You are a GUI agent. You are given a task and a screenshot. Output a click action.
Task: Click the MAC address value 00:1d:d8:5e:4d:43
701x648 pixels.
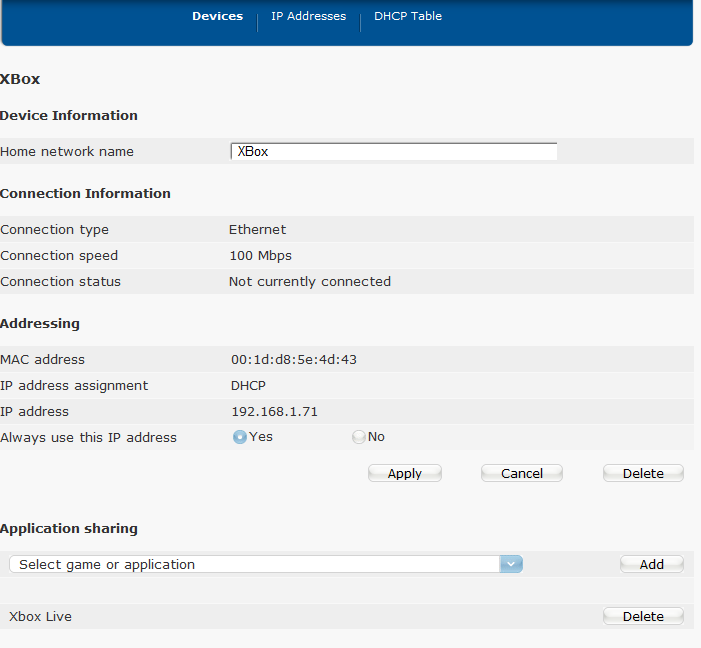click(293, 360)
